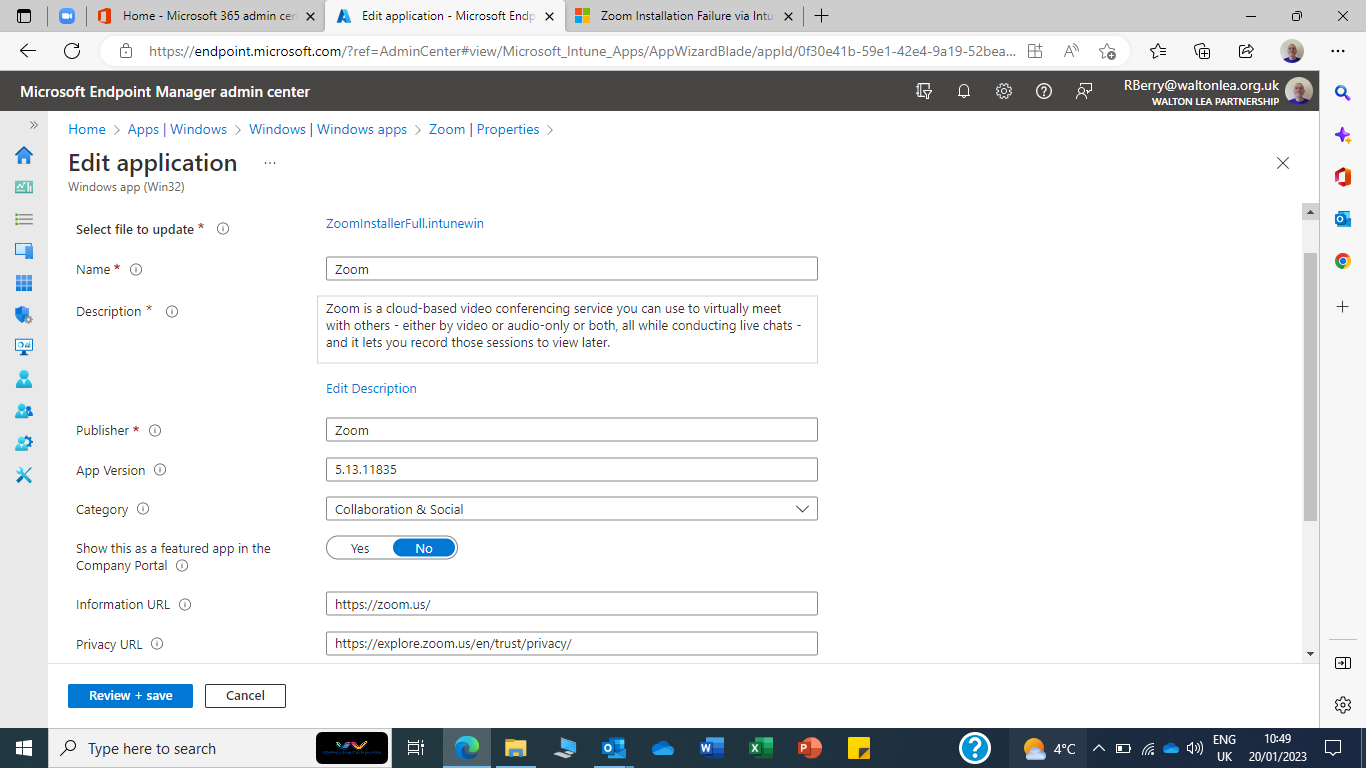This screenshot has height=768, width=1366.
Task: Show info tooltip next to Privacy URL
Action: (157, 644)
